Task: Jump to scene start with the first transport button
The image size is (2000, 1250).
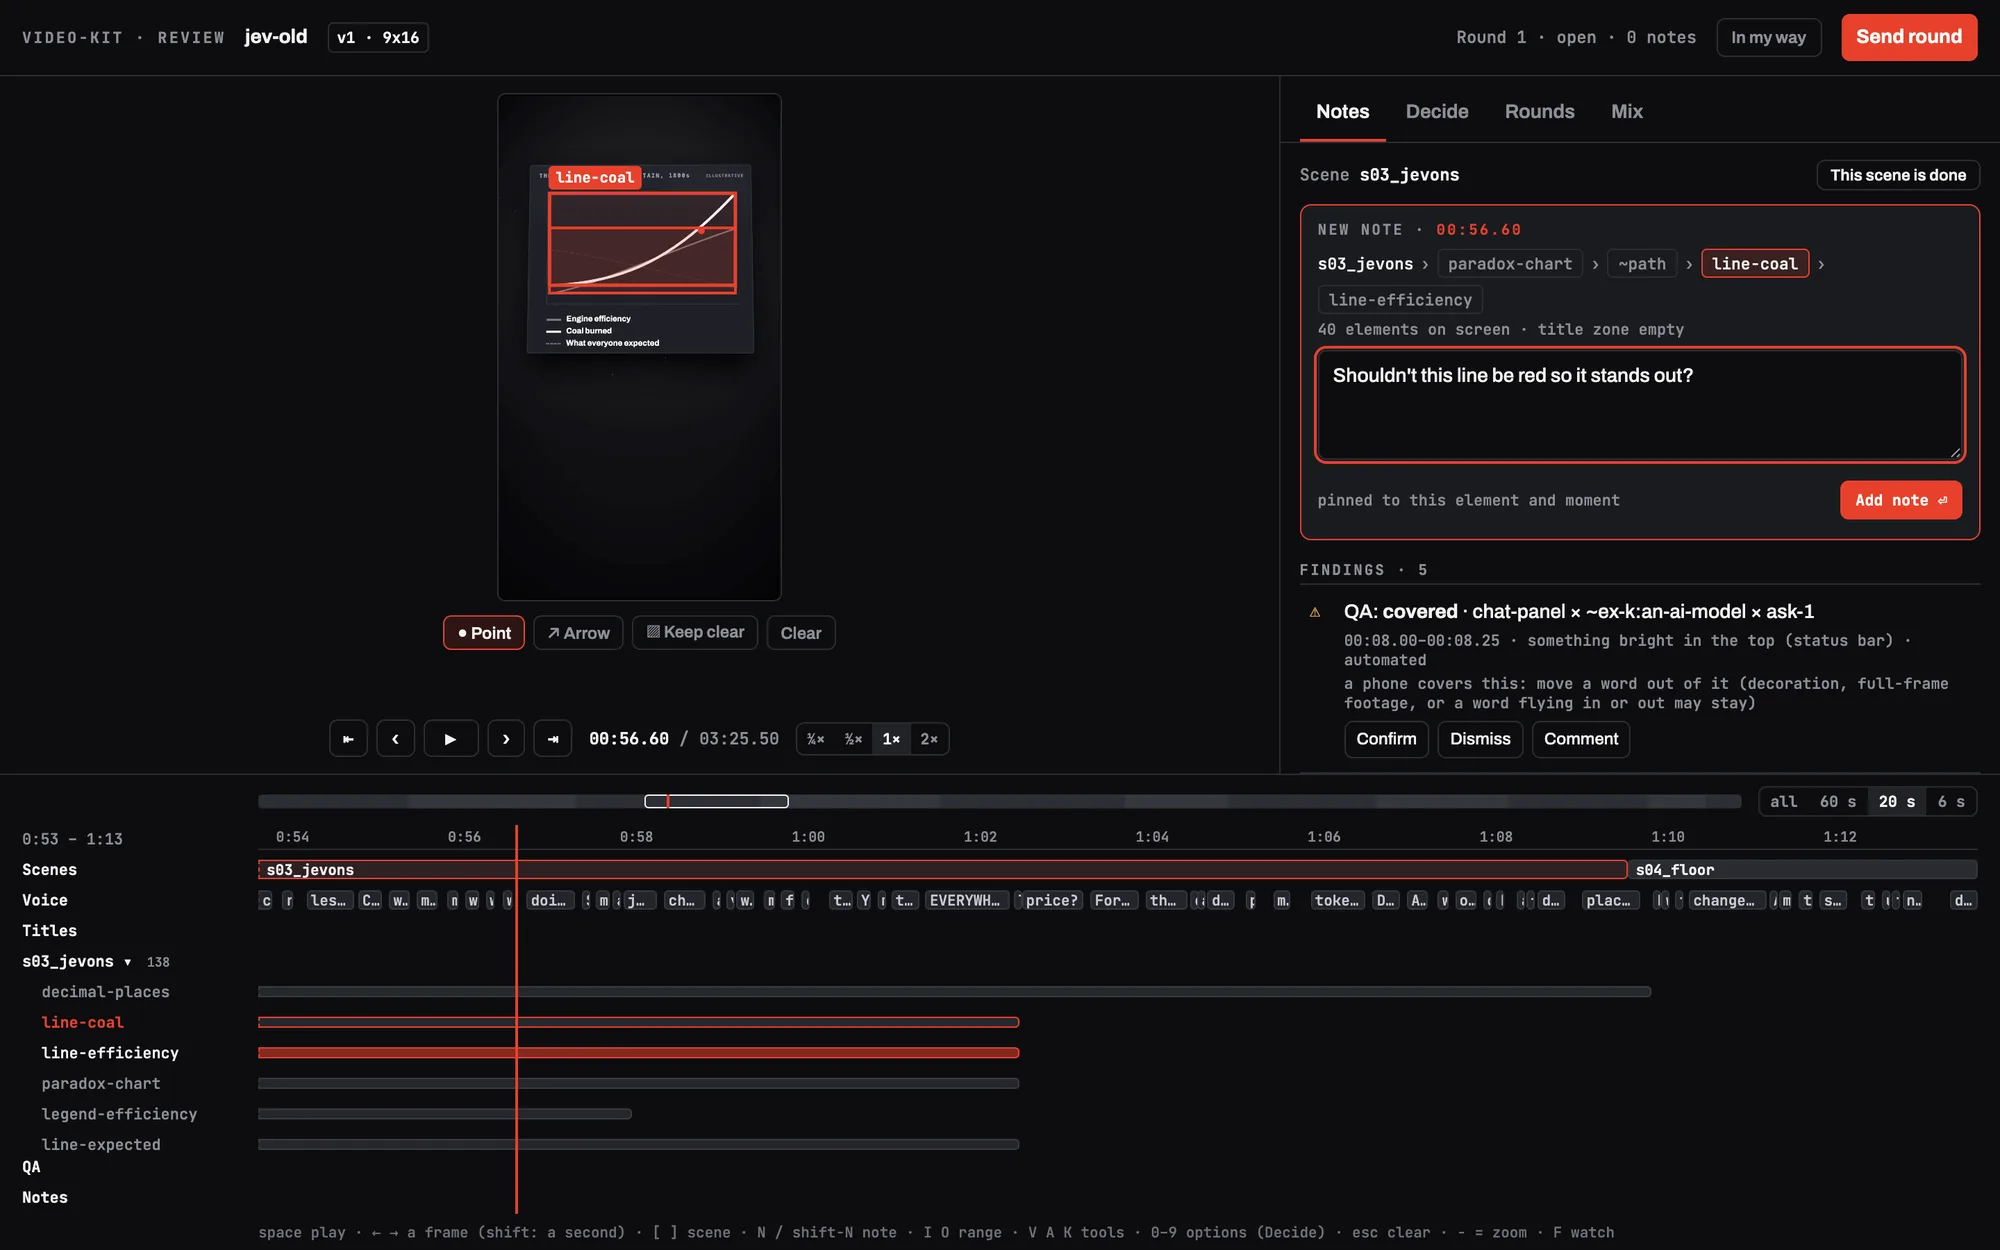Action: point(348,739)
